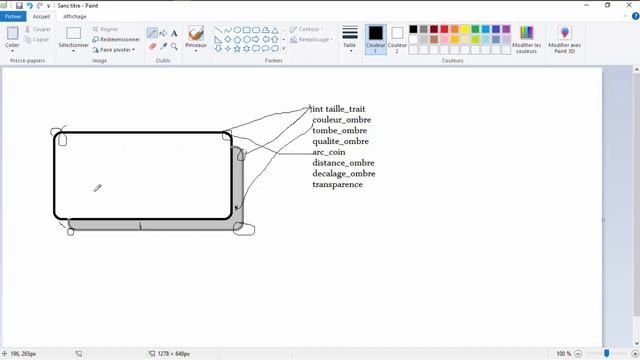Choose the straight line shape
The width and height of the screenshot is (640, 360).
(218, 30)
